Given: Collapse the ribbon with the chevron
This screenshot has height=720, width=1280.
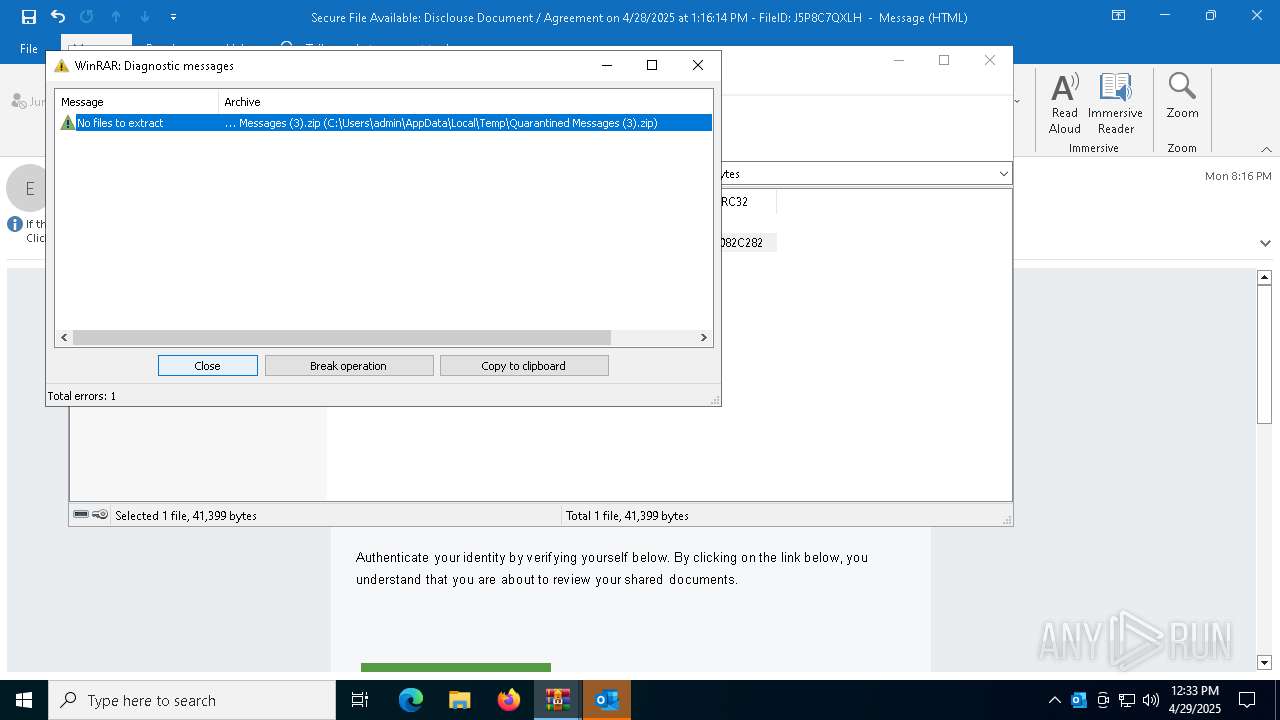Looking at the screenshot, I should click(x=1266, y=149).
